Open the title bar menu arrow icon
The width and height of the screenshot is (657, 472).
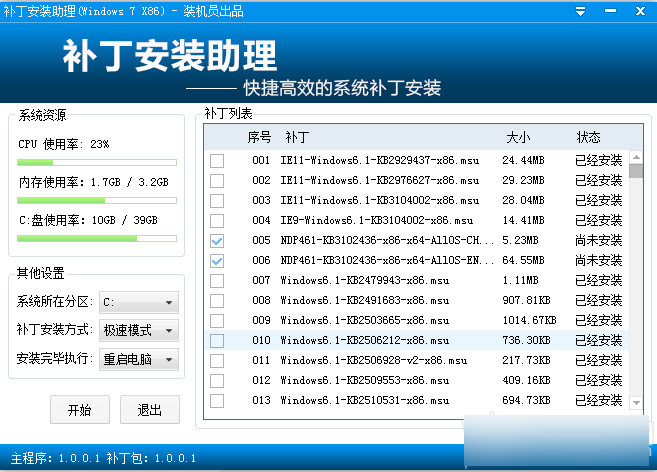point(582,11)
